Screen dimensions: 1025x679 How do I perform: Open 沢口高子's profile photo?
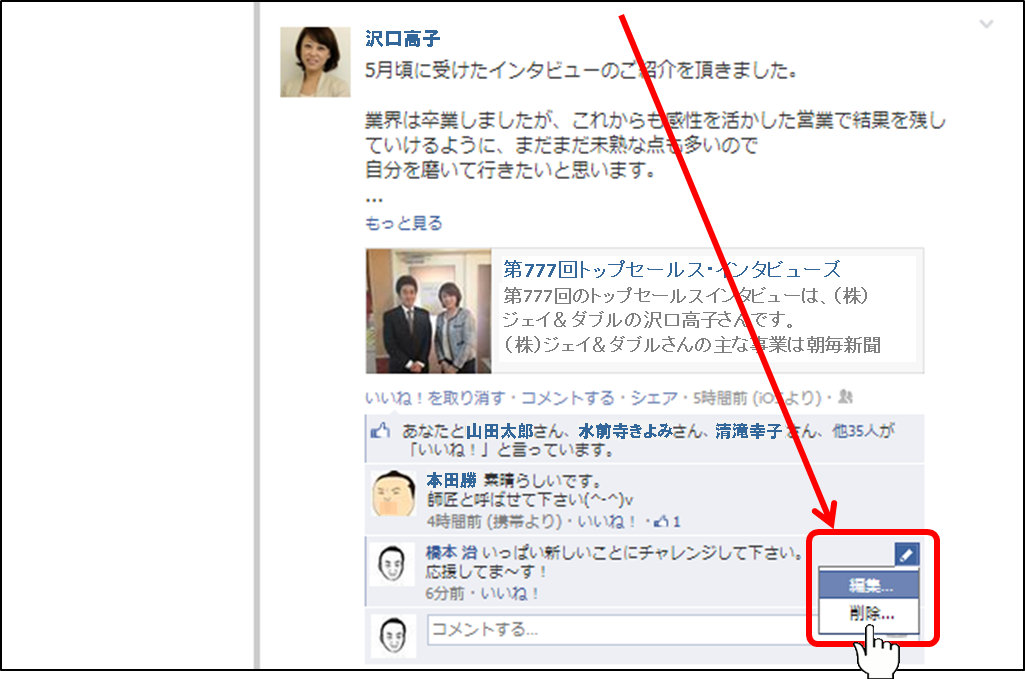315,62
